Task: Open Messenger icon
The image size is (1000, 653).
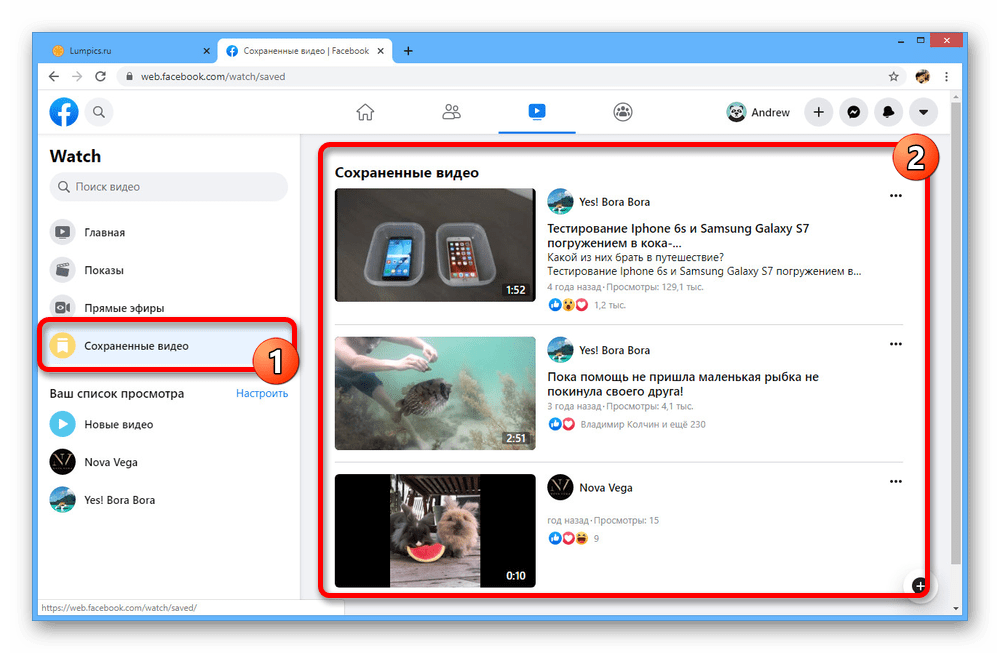Action: pos(853,112)
